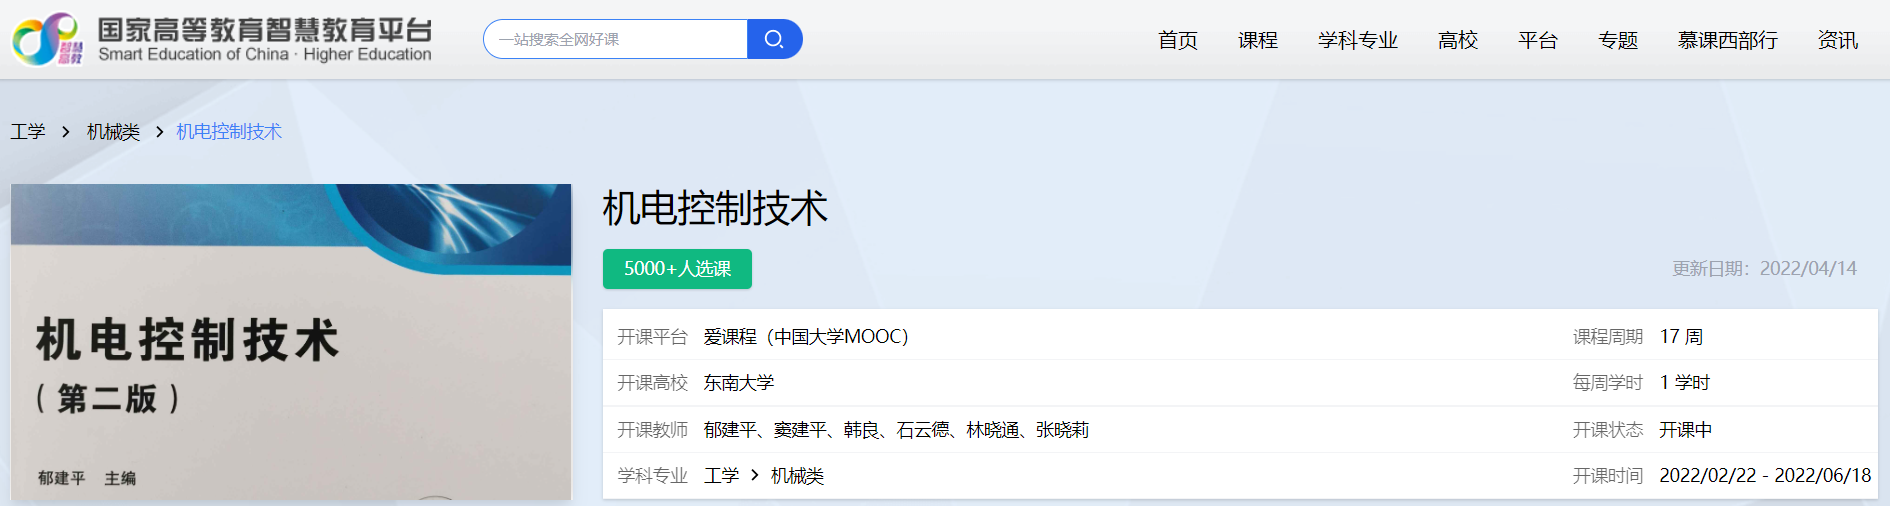
Task: Go to 学科专业 in navigation
Action: point(1357,40)
